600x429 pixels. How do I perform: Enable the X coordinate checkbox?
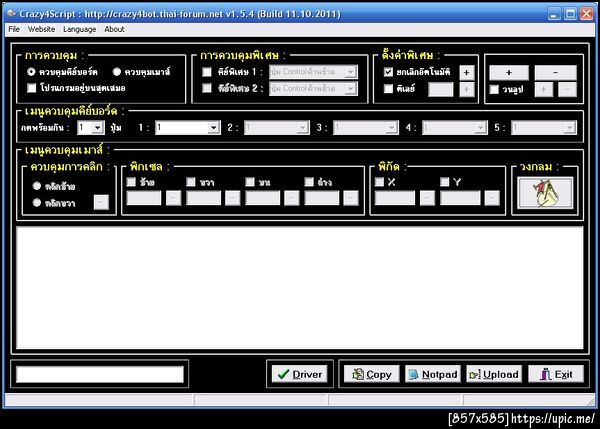(380, 182)
